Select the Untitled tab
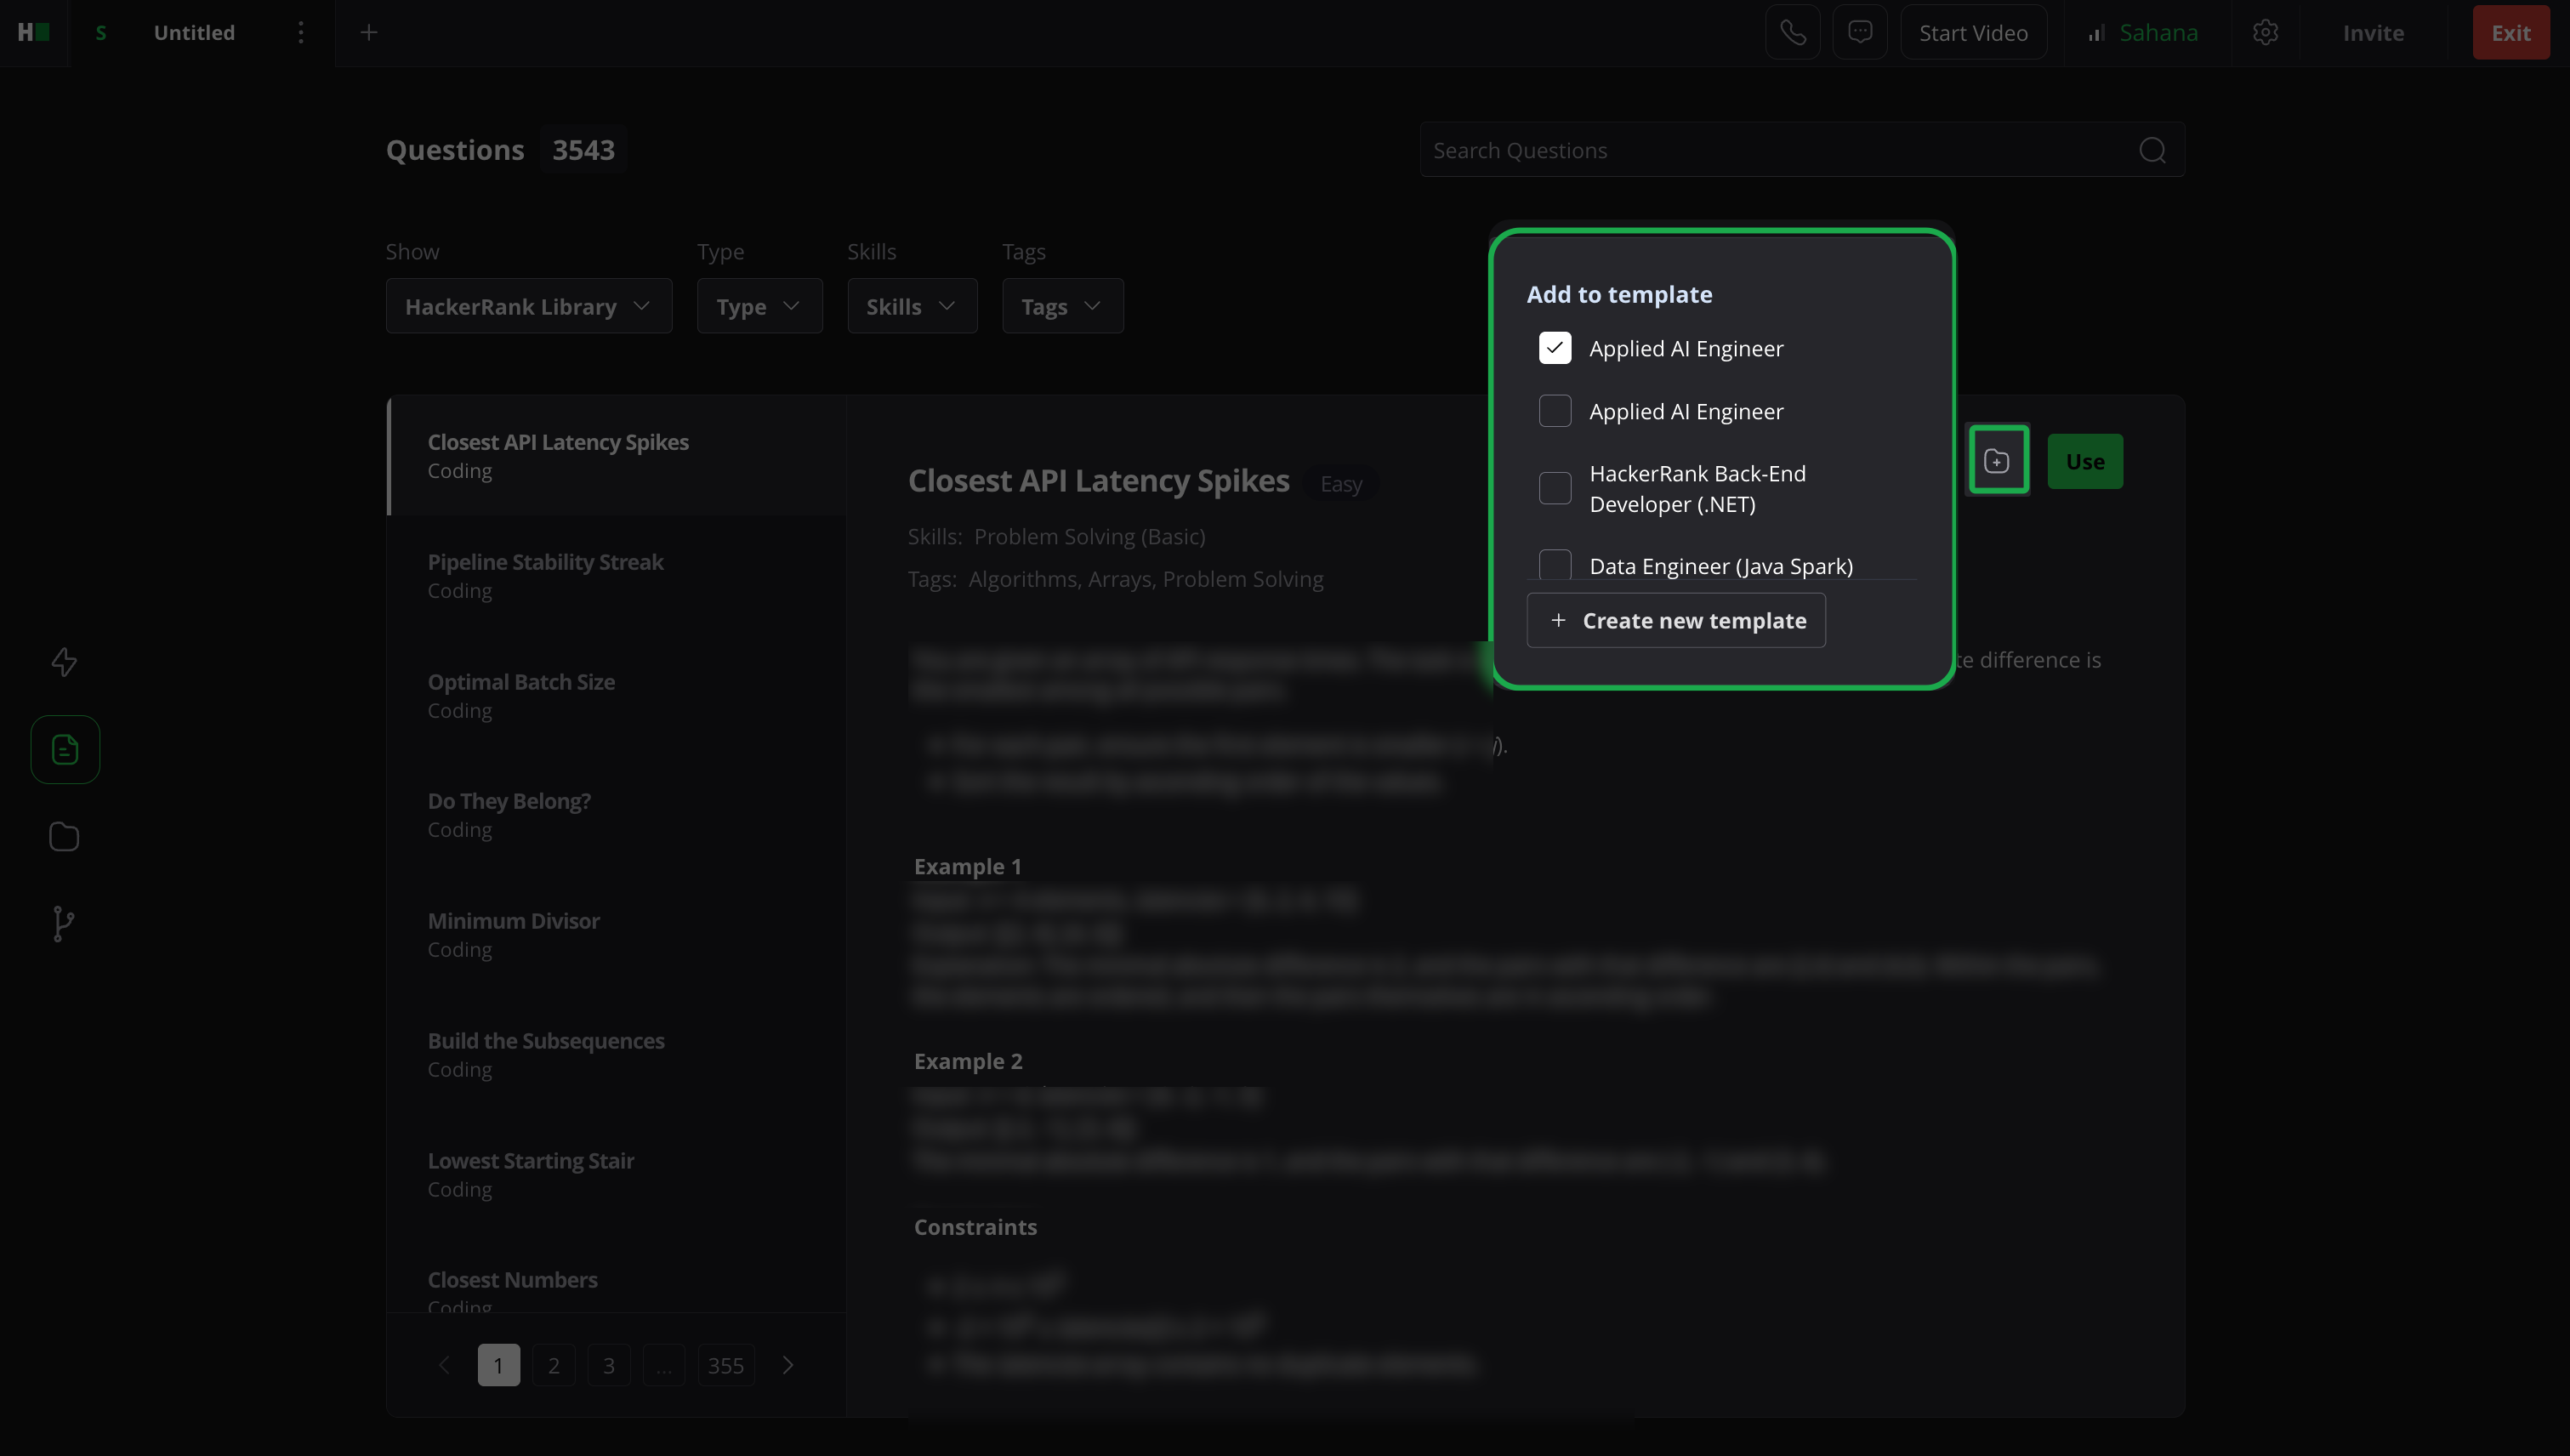This screenshot has height=1456, width=2570. click(x=194, y=33)
